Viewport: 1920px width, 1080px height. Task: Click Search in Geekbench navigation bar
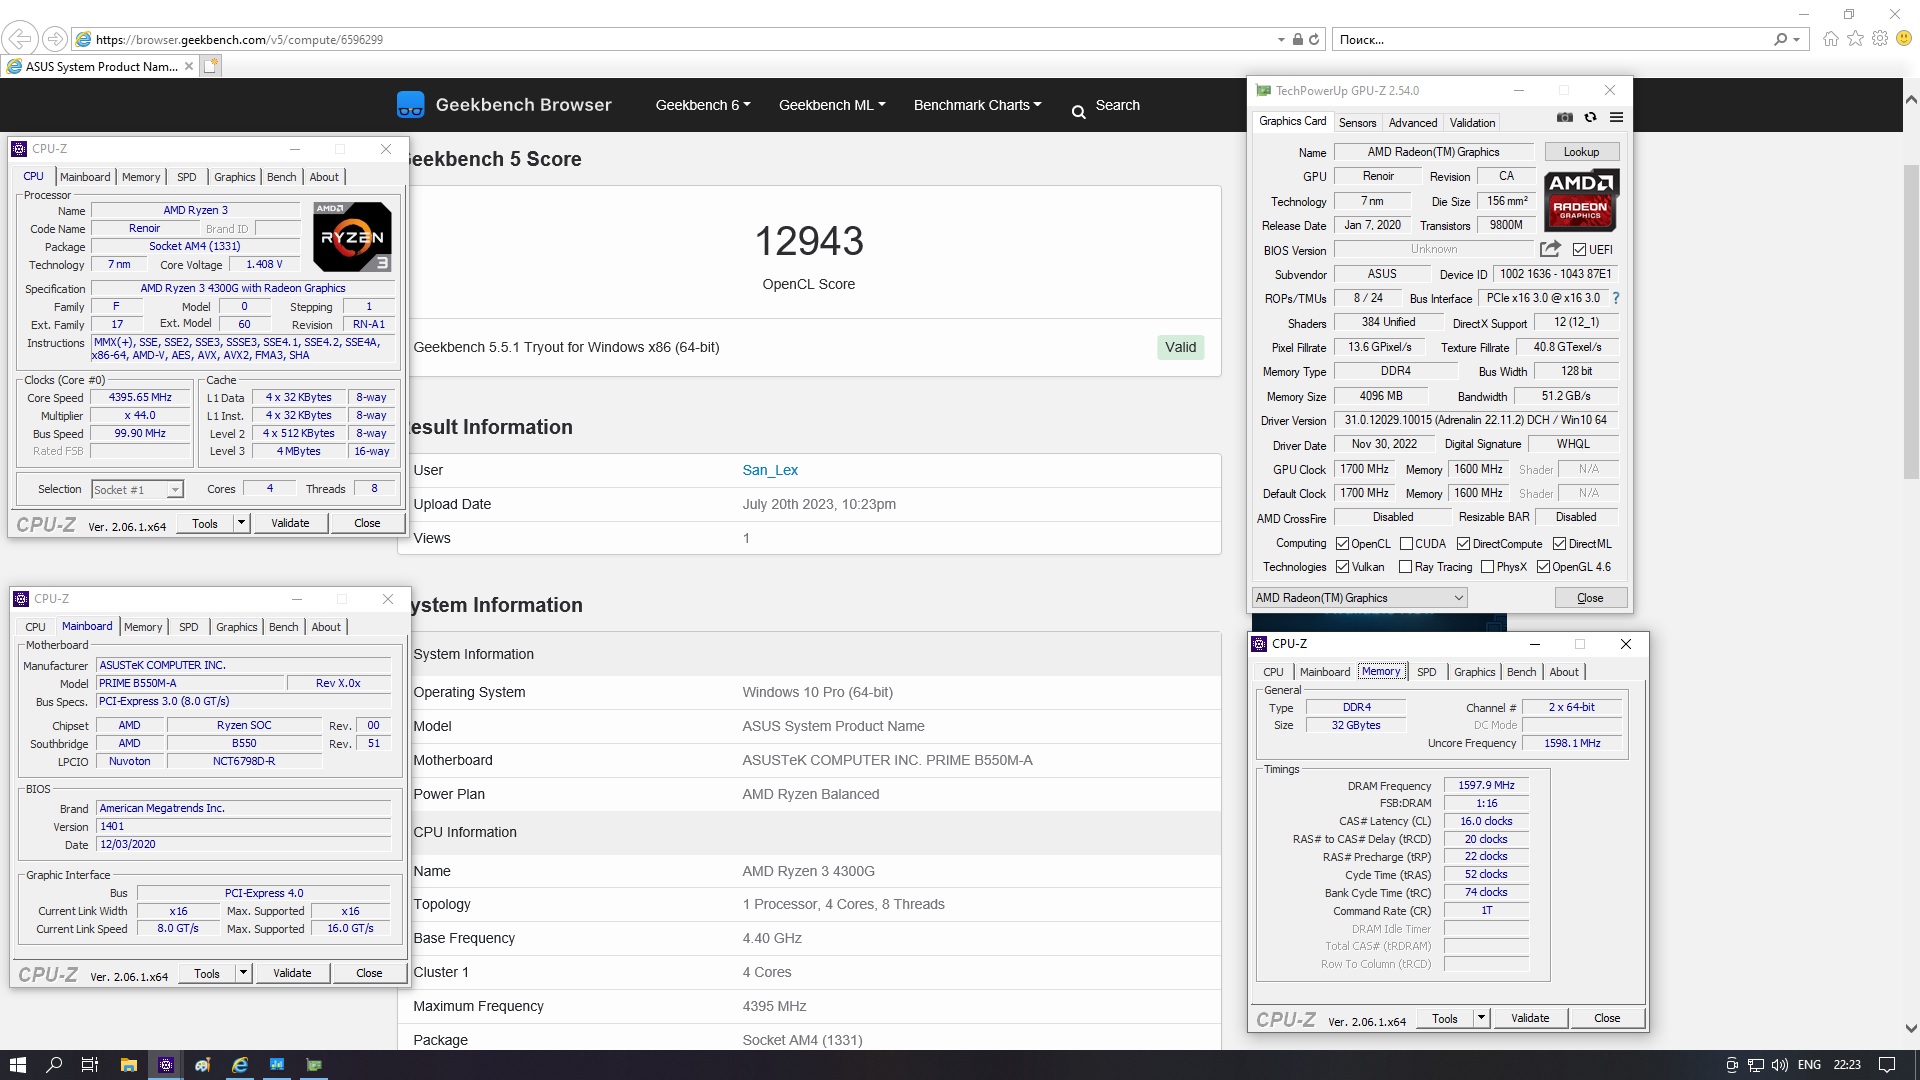tap(1106, 106)
